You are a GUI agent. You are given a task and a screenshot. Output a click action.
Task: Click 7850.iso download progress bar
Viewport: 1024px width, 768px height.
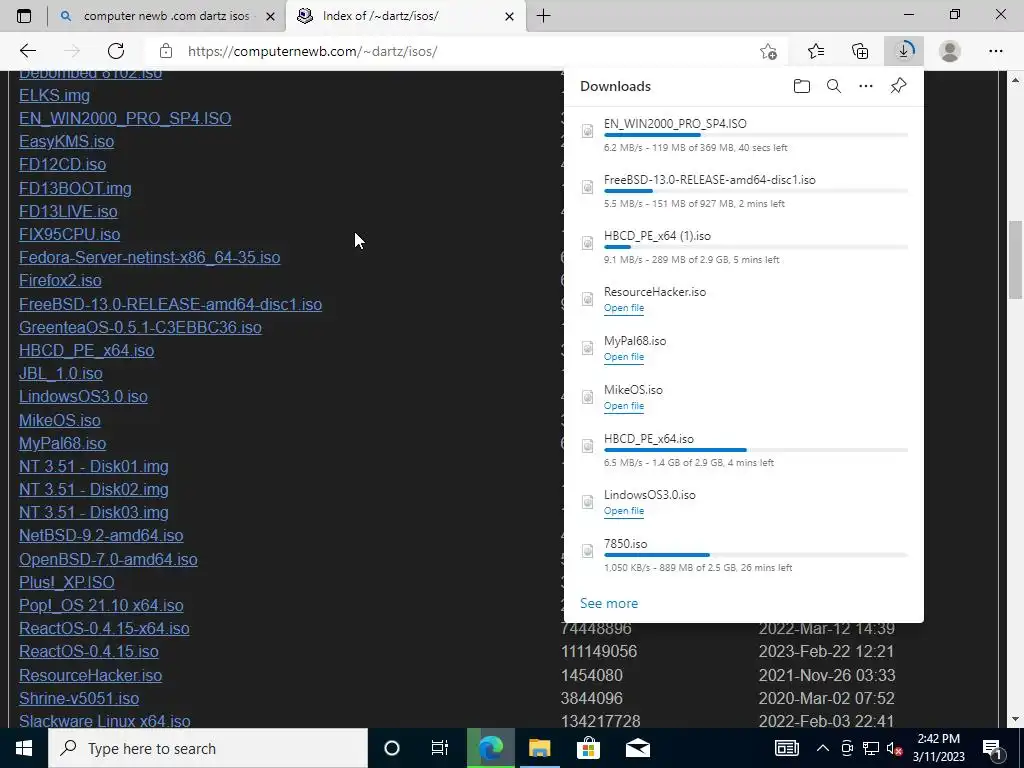tap(756, 555)
